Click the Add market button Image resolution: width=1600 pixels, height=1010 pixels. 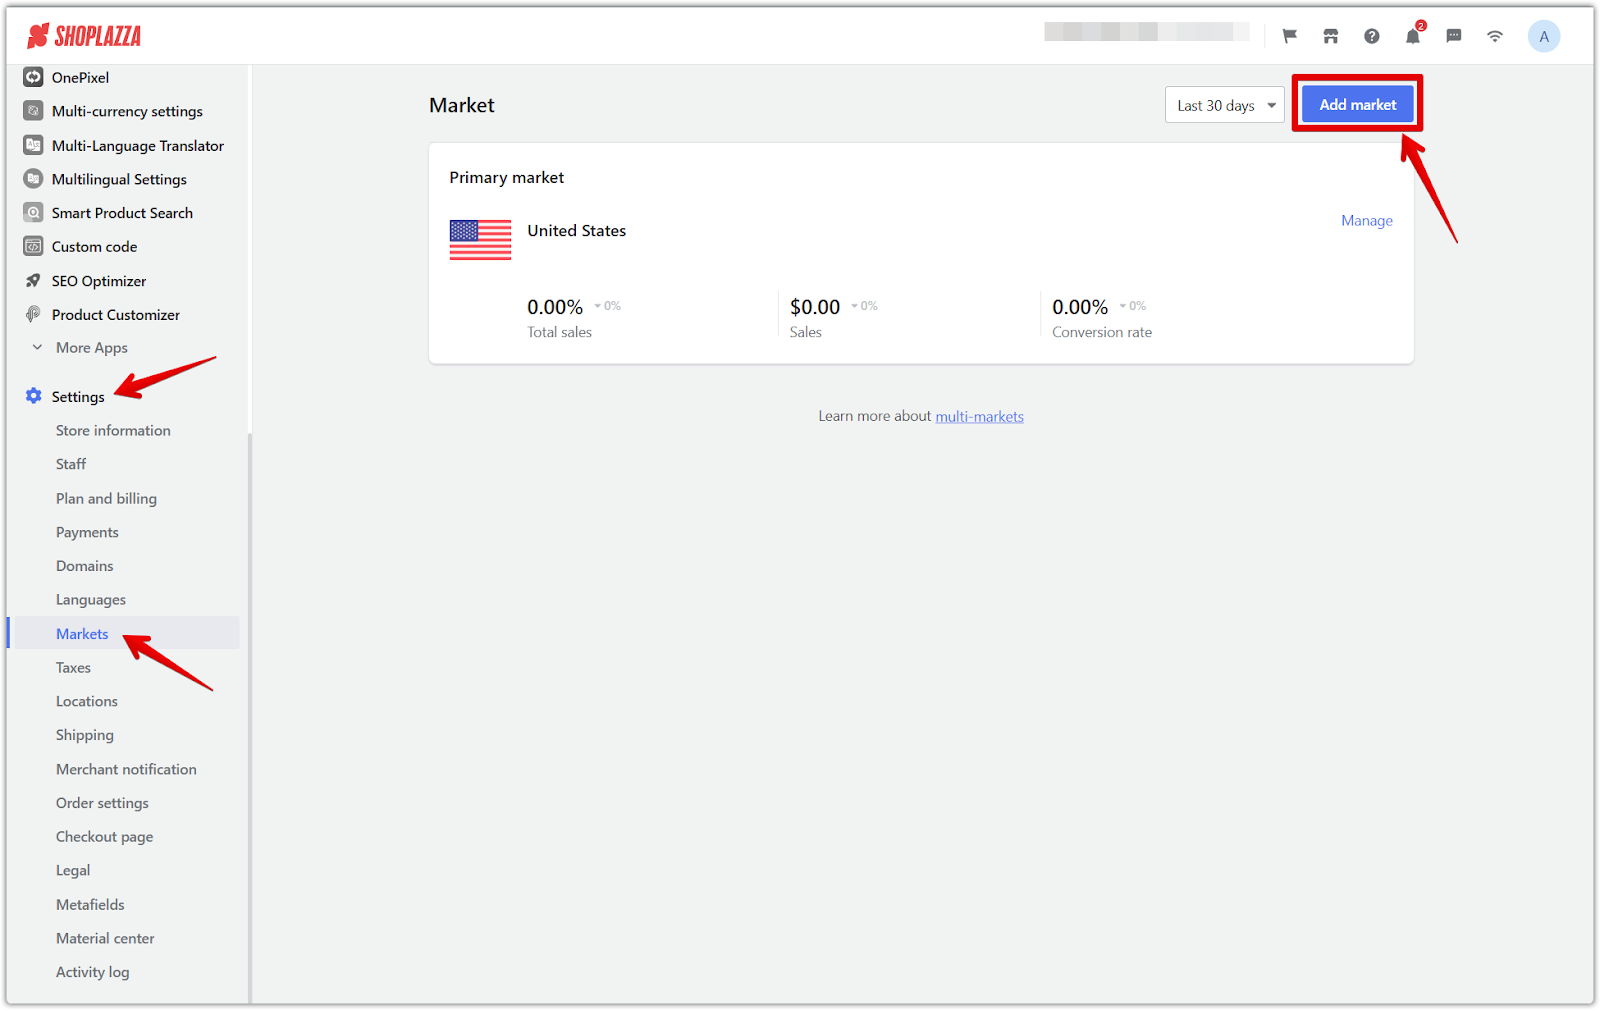click(1357, 104)
